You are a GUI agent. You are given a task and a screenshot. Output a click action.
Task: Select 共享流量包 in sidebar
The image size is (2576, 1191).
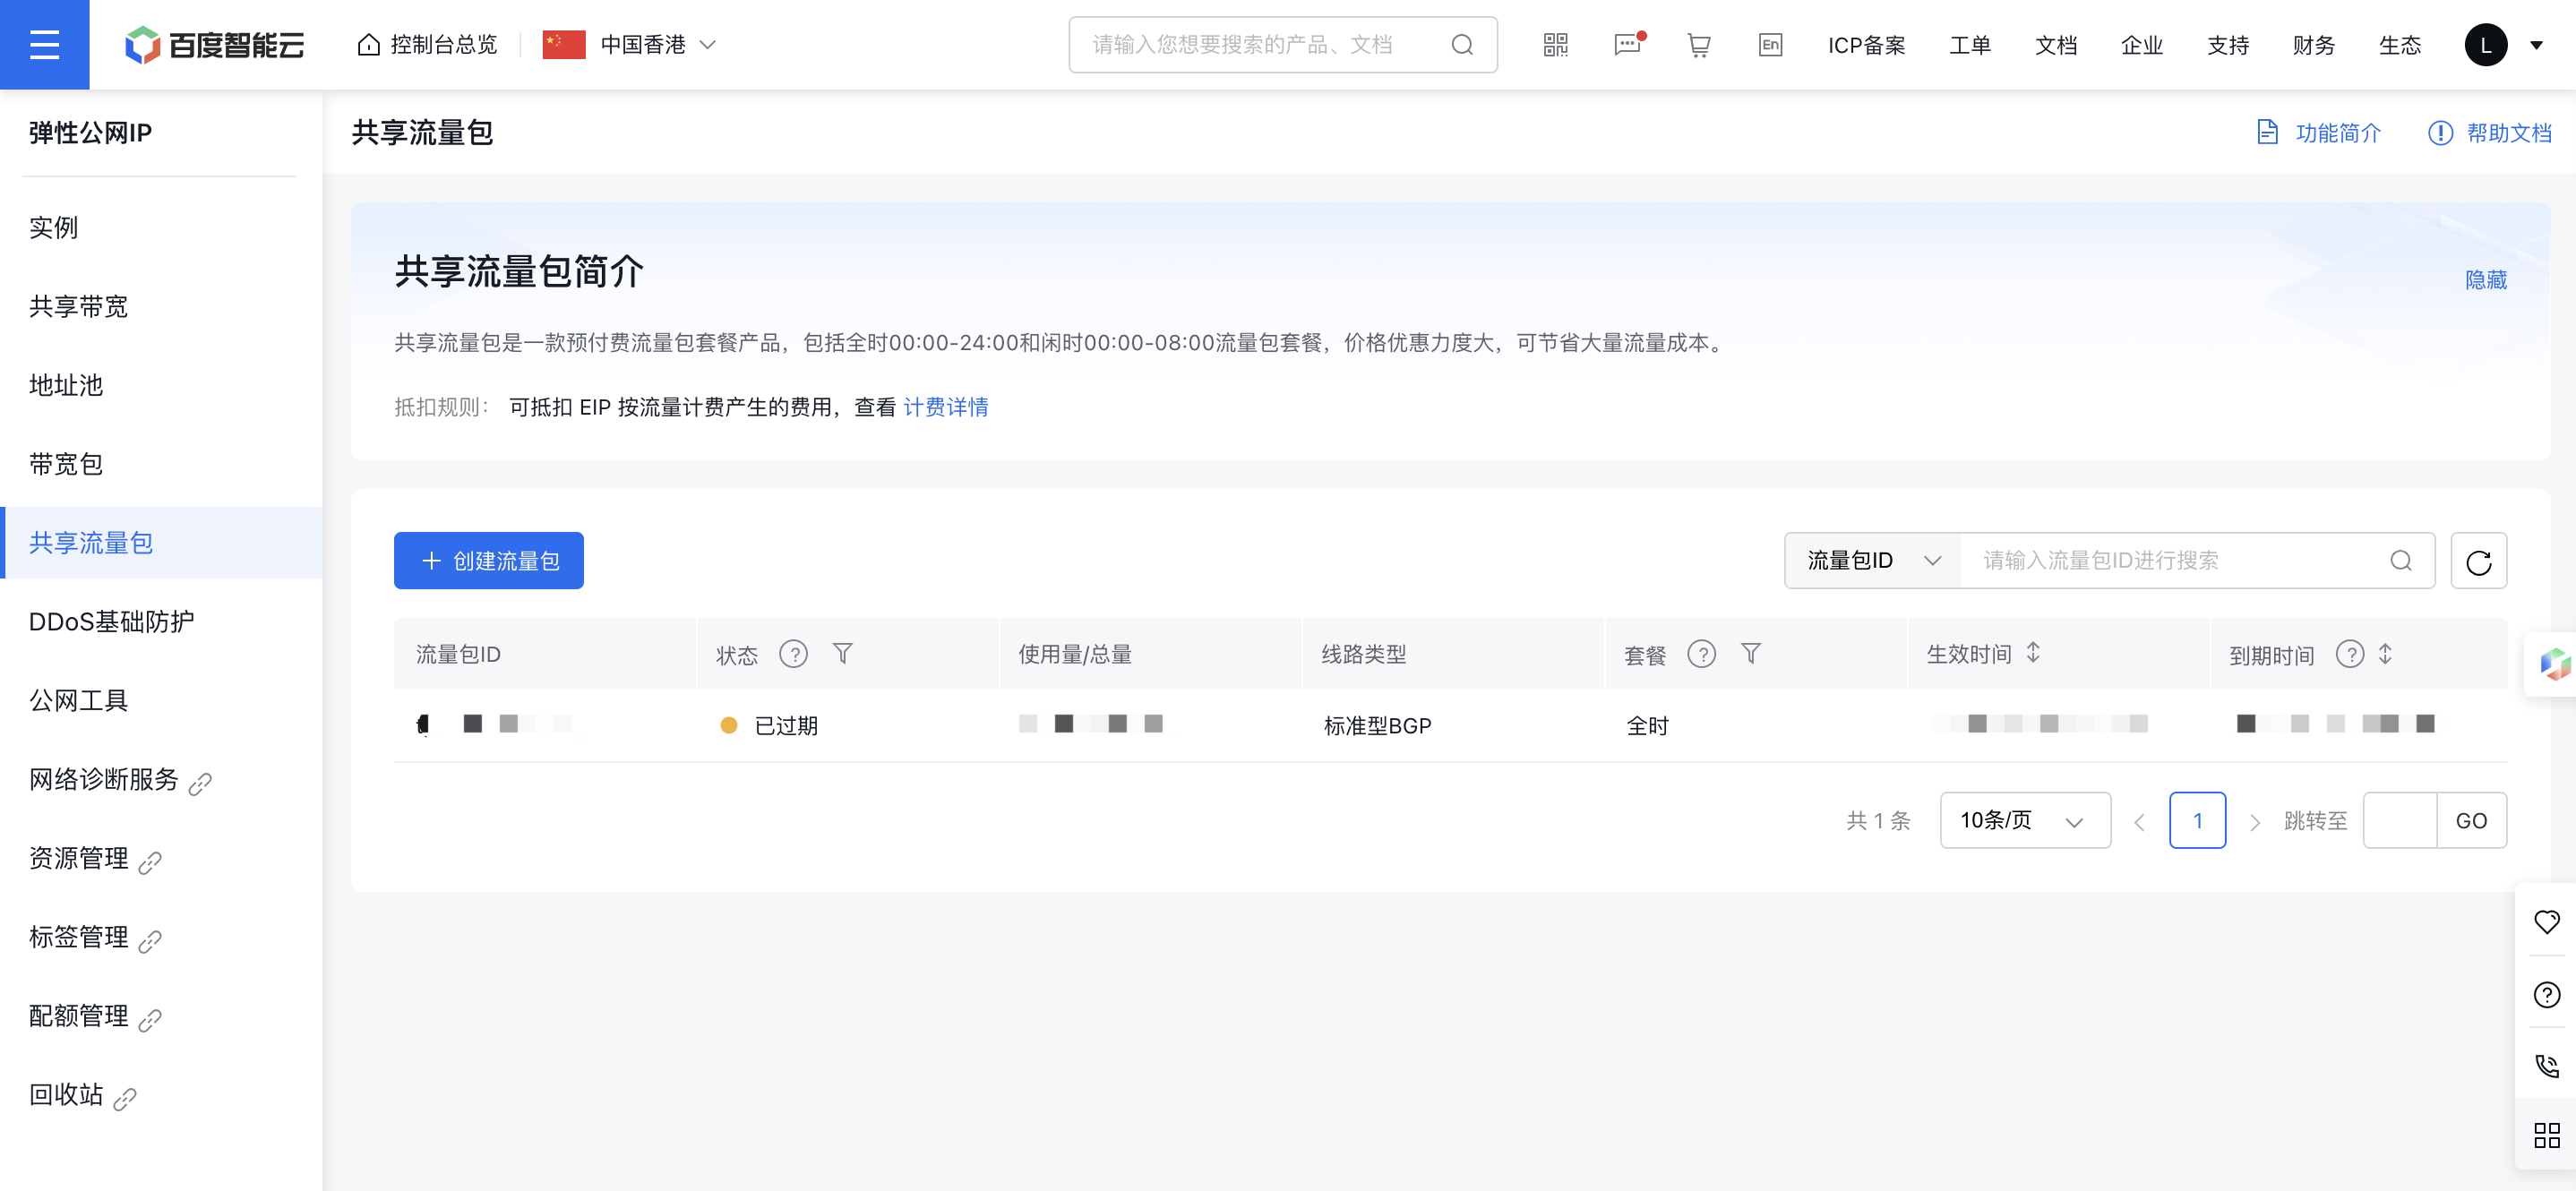tap(163, 543)
